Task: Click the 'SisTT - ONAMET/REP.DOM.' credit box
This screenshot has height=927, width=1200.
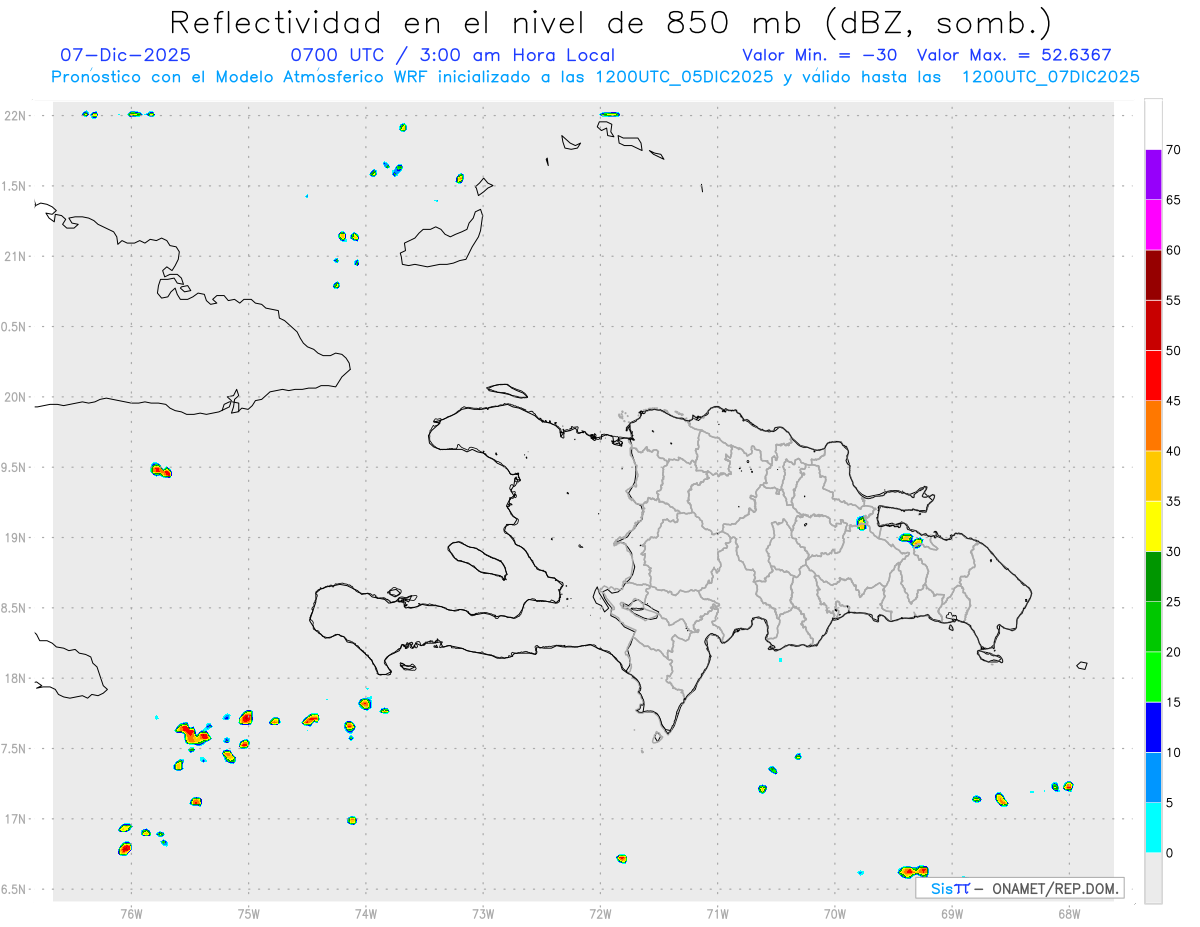Action: [1020, 888]
